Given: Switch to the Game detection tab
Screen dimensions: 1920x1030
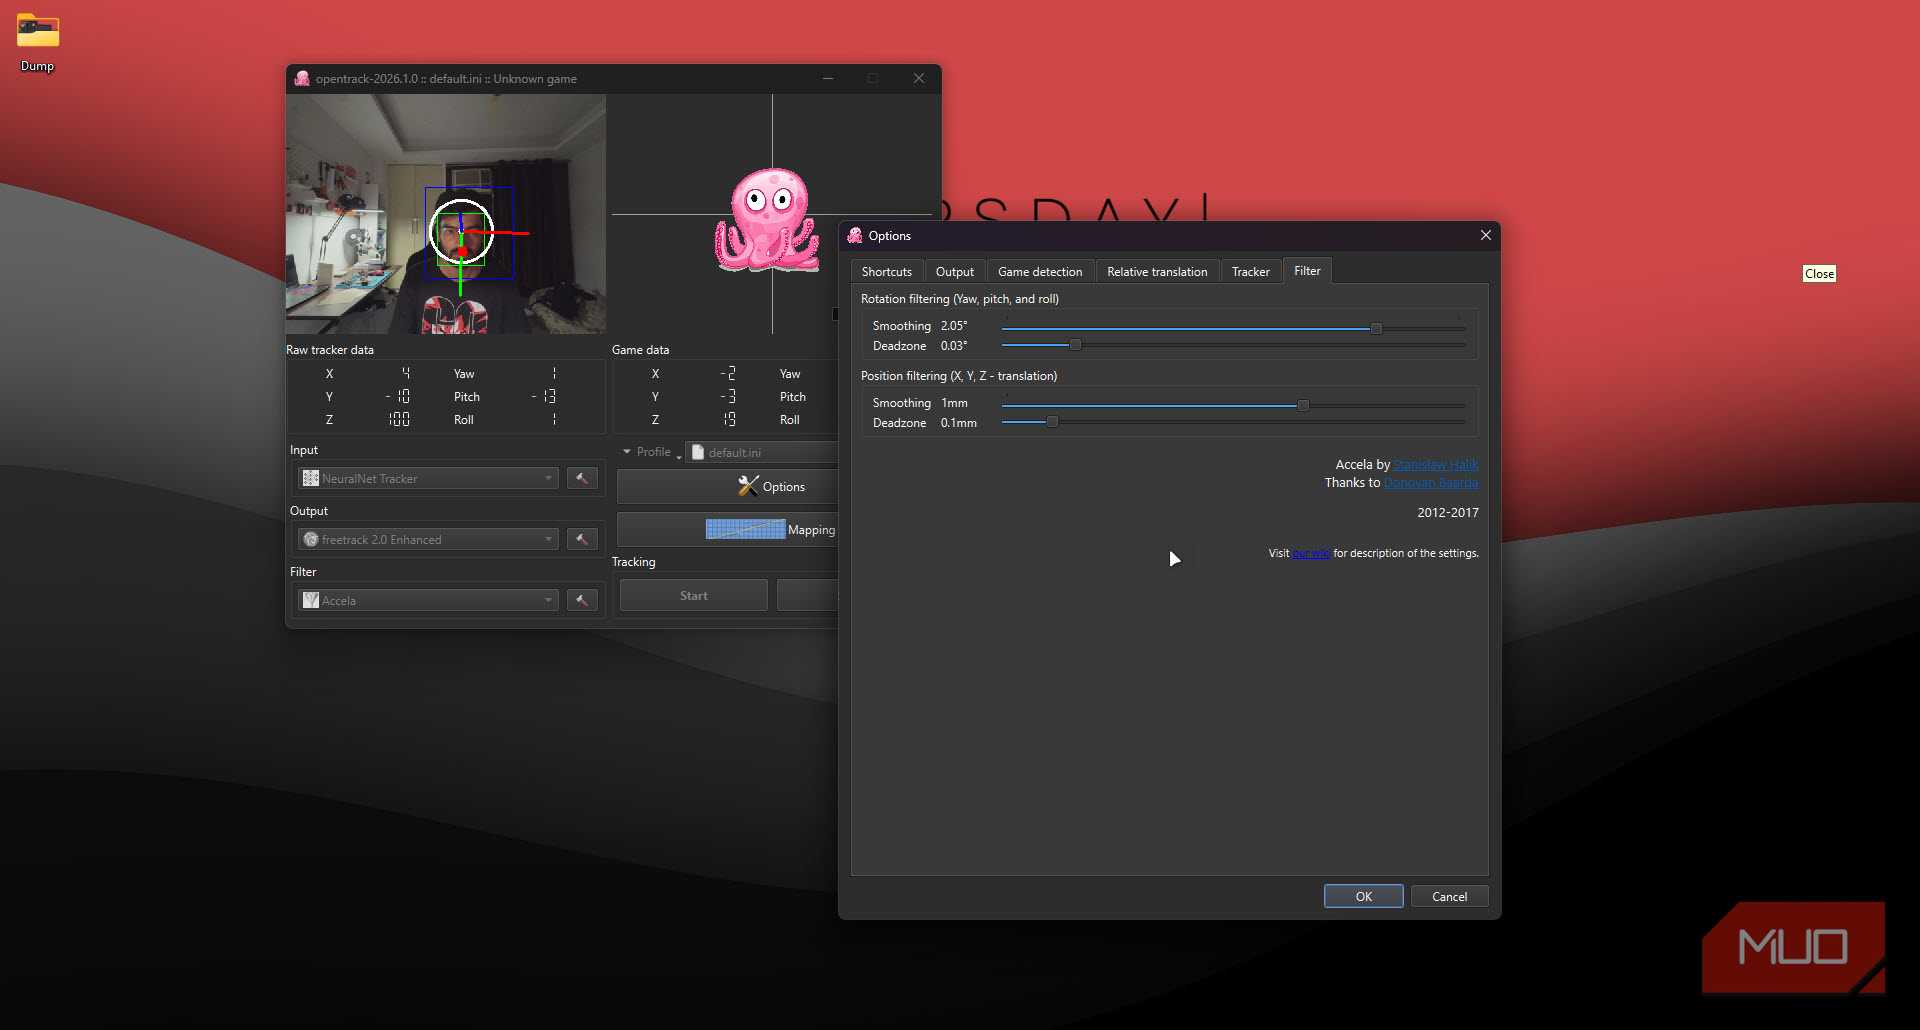Looking at the screenshot, I should point(1040,272).
